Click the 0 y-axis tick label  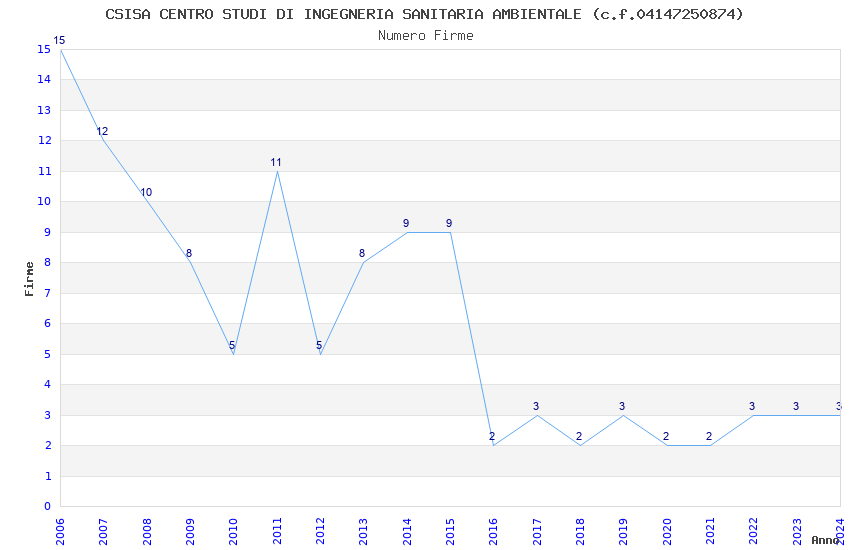[x=48, y=506]
